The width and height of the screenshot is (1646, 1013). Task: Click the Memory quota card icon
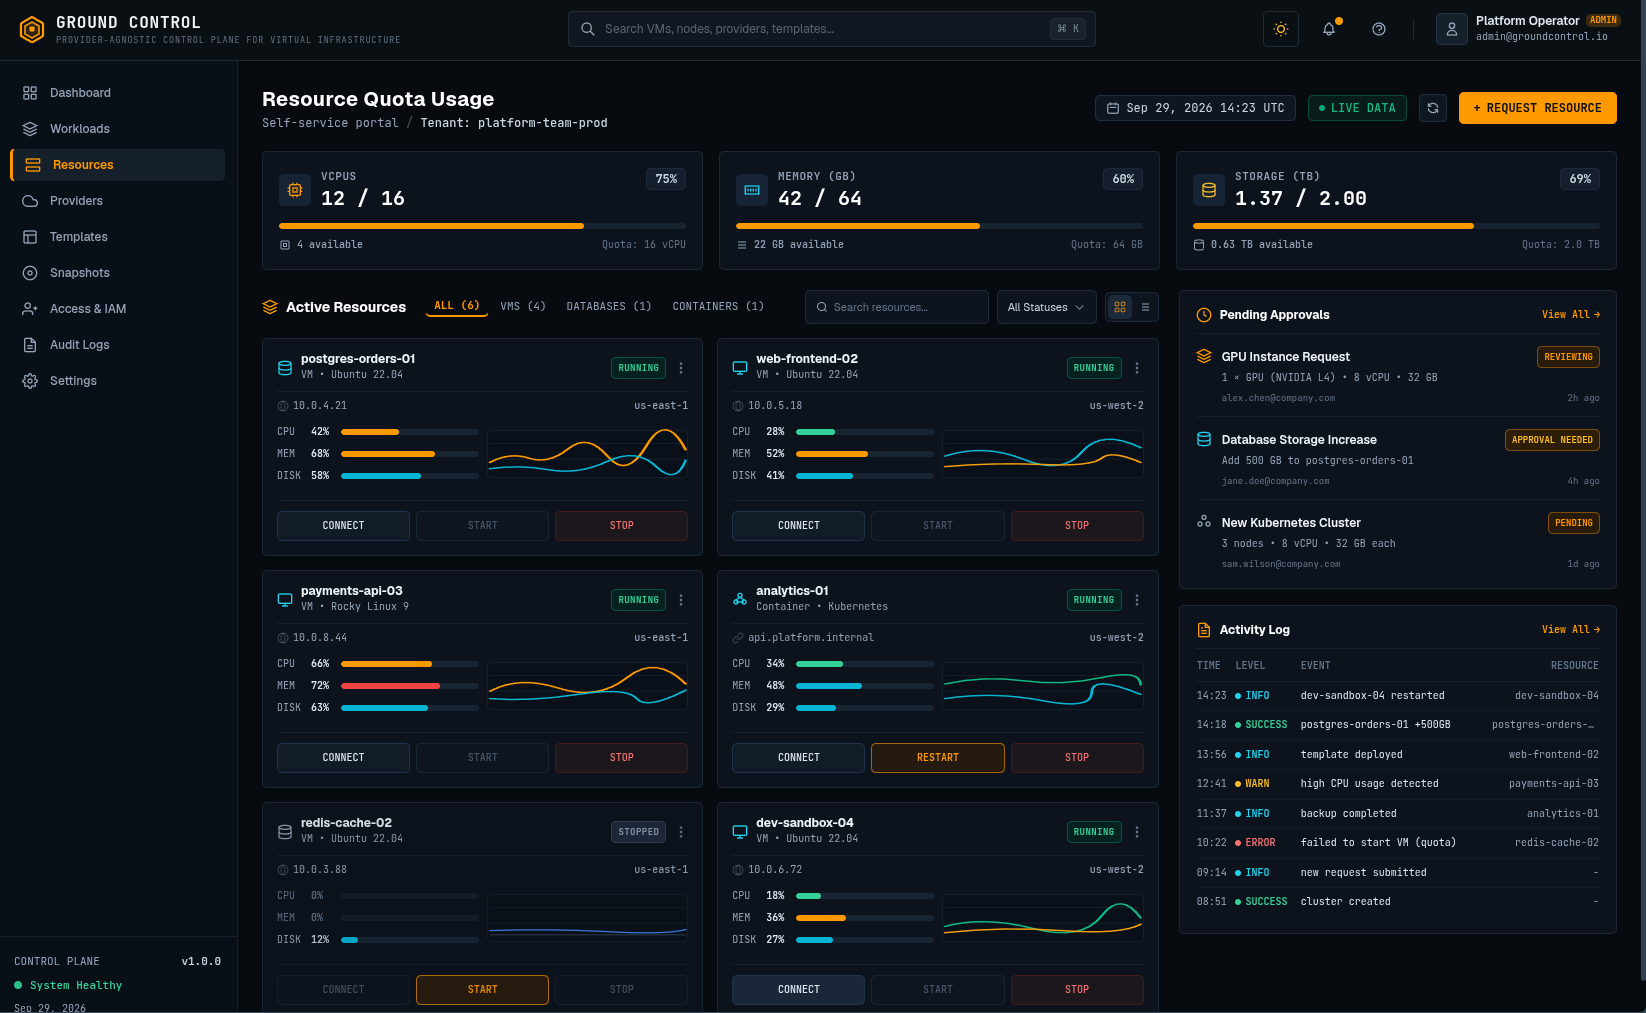coord(752,189)
